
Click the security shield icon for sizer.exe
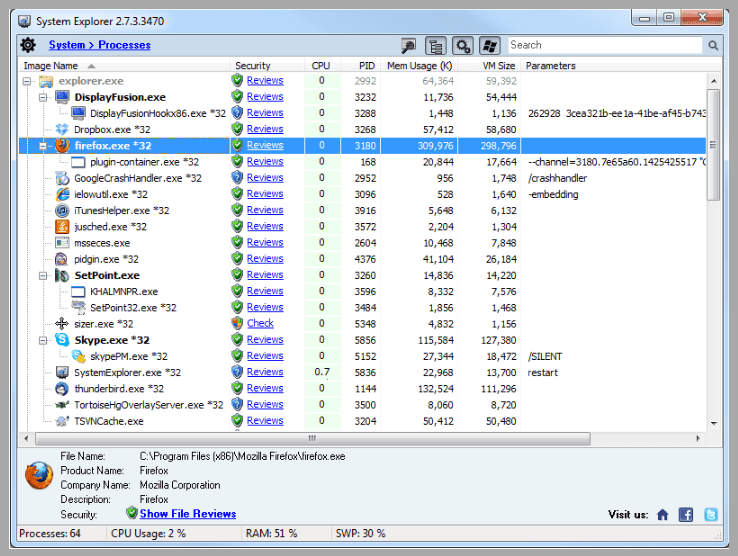pos(237,323)
